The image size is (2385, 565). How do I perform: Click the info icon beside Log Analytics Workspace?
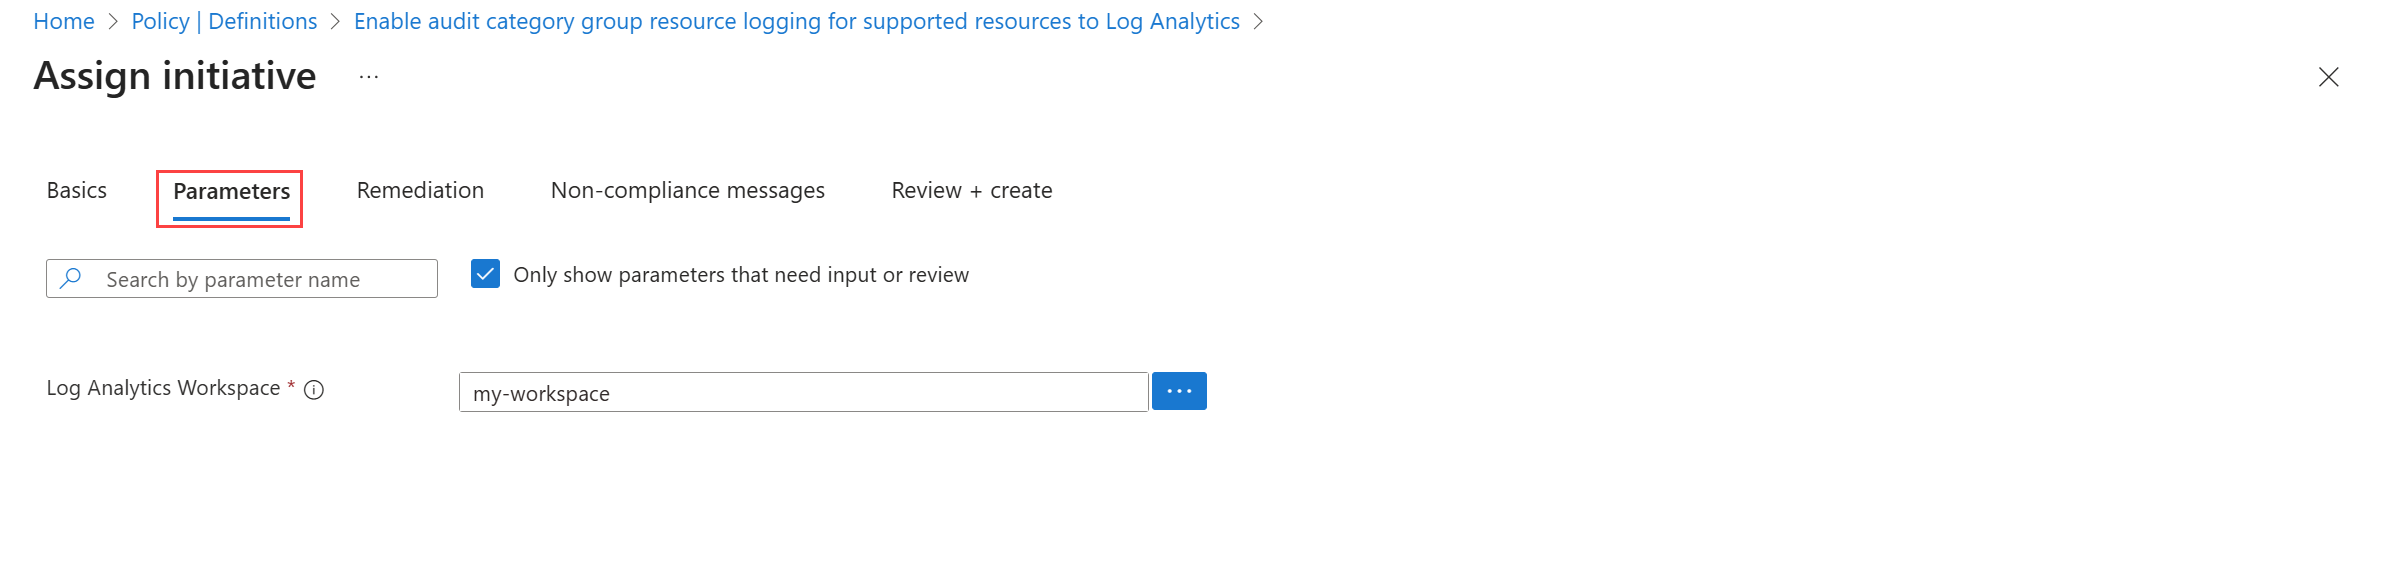coord(314,390)
